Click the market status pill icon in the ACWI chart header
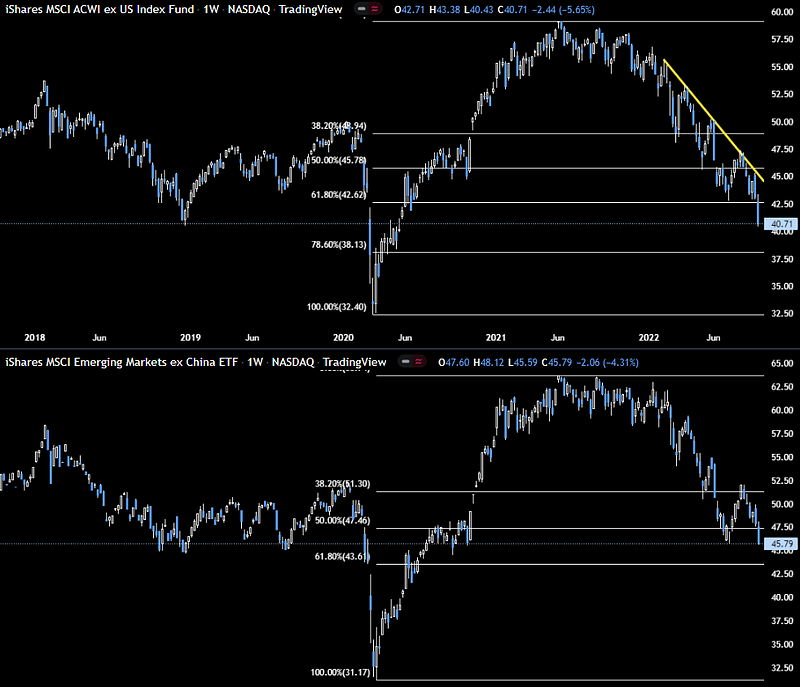The height and width of the screenshot is (687, 800). click(x=358, y=10)
